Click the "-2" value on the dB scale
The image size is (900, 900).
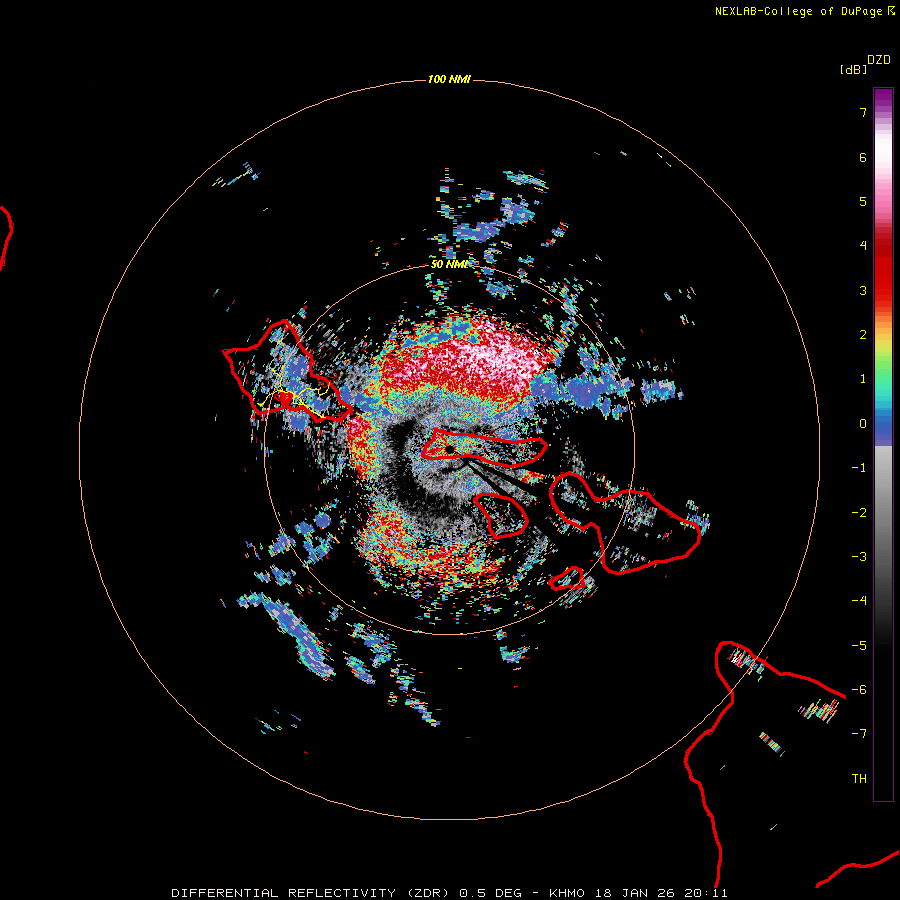click(x=859, y=513)
